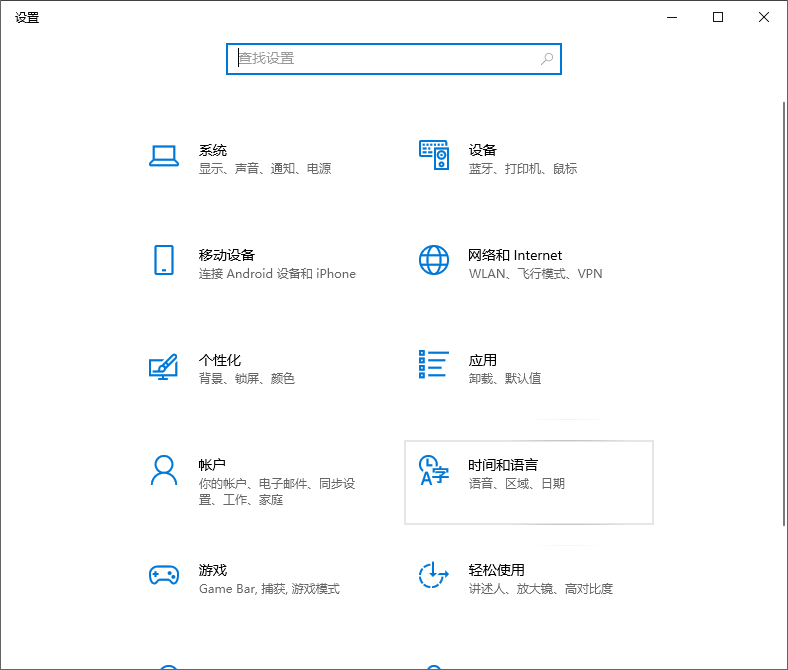Click the text WLAN、飞行模式、VPN
Screen dimensions: 788x670
[535, 273]
